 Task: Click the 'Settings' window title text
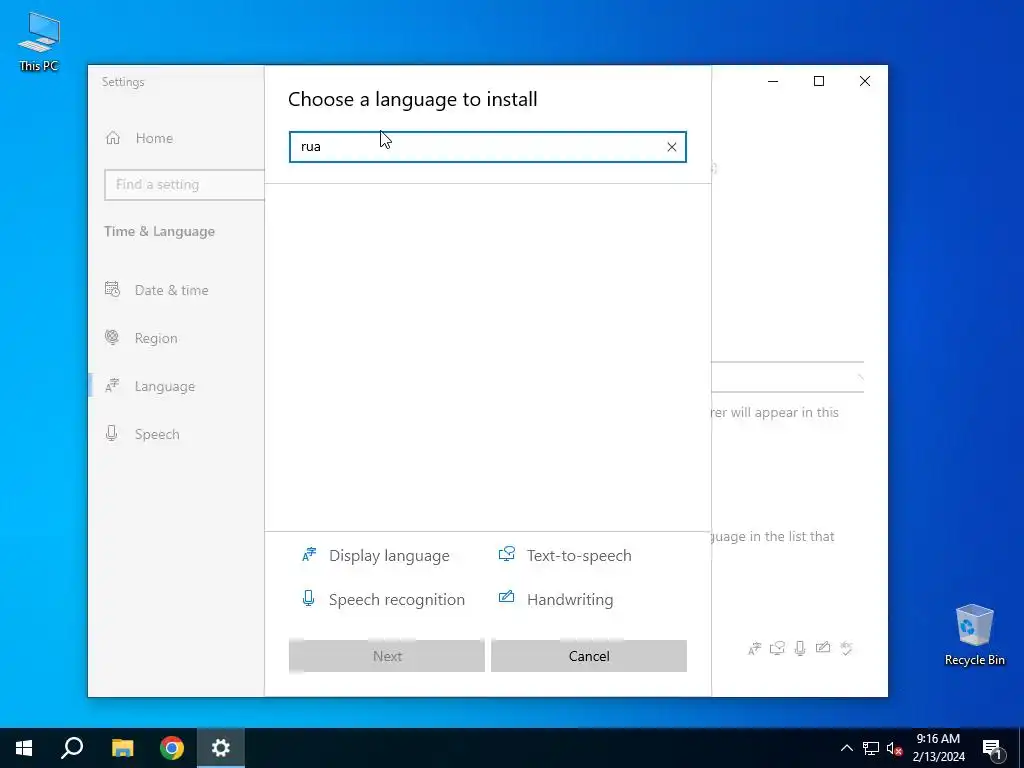(x=123, y=82)
